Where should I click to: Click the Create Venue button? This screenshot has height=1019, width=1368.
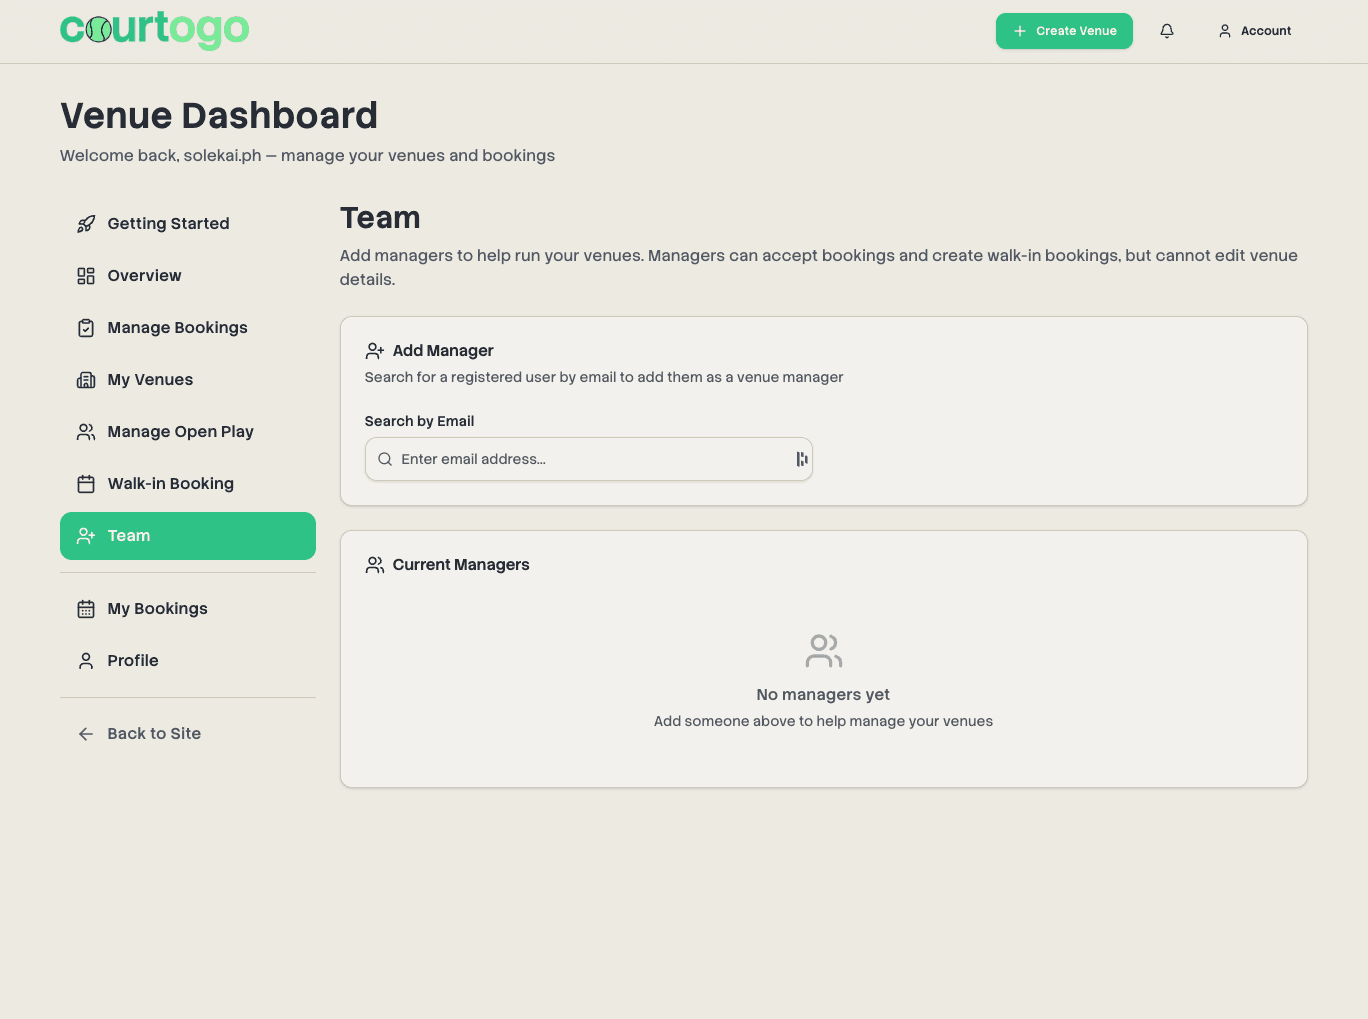(1064, 31)
